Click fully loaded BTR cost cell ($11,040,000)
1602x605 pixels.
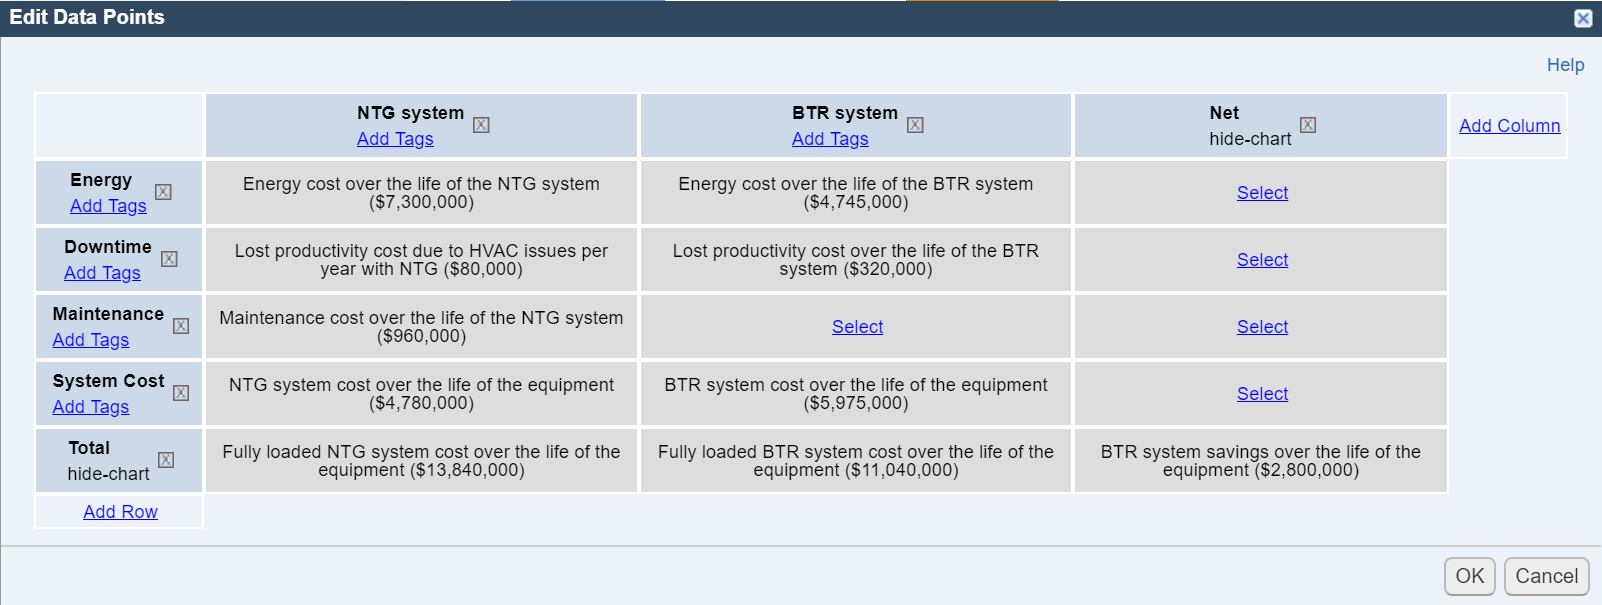[856, 461]
